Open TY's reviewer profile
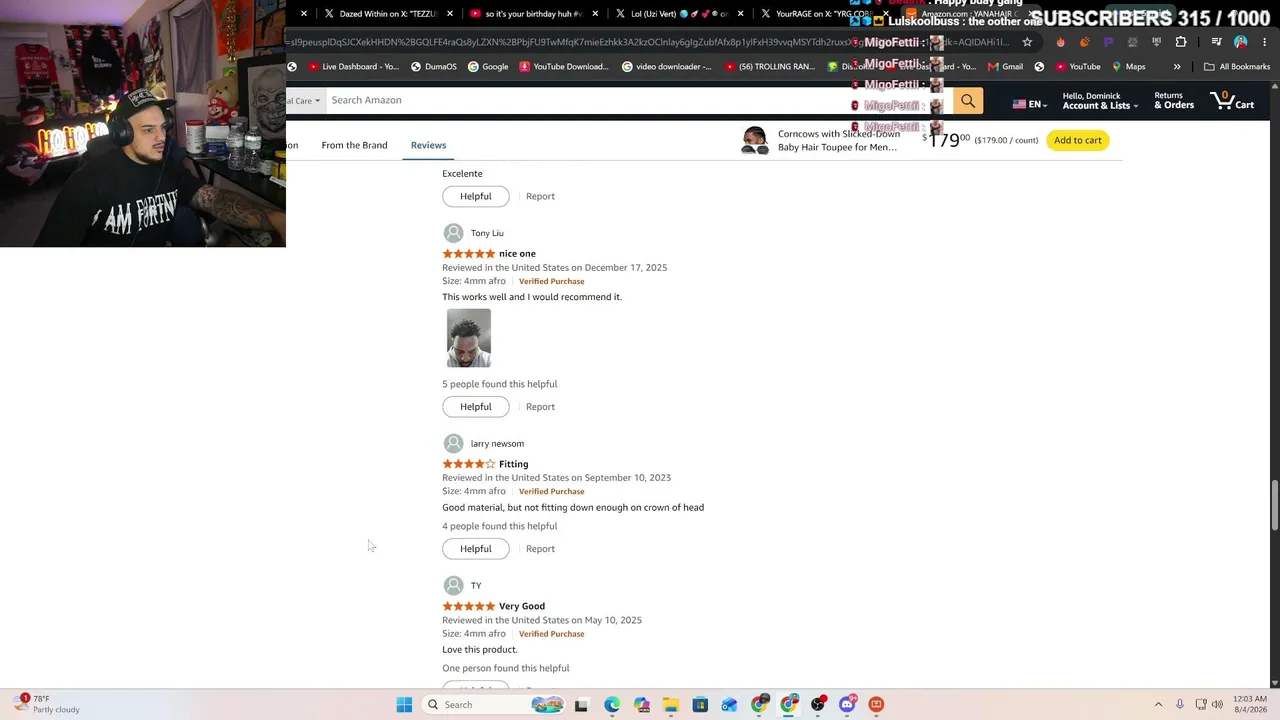 click(463, 585)
